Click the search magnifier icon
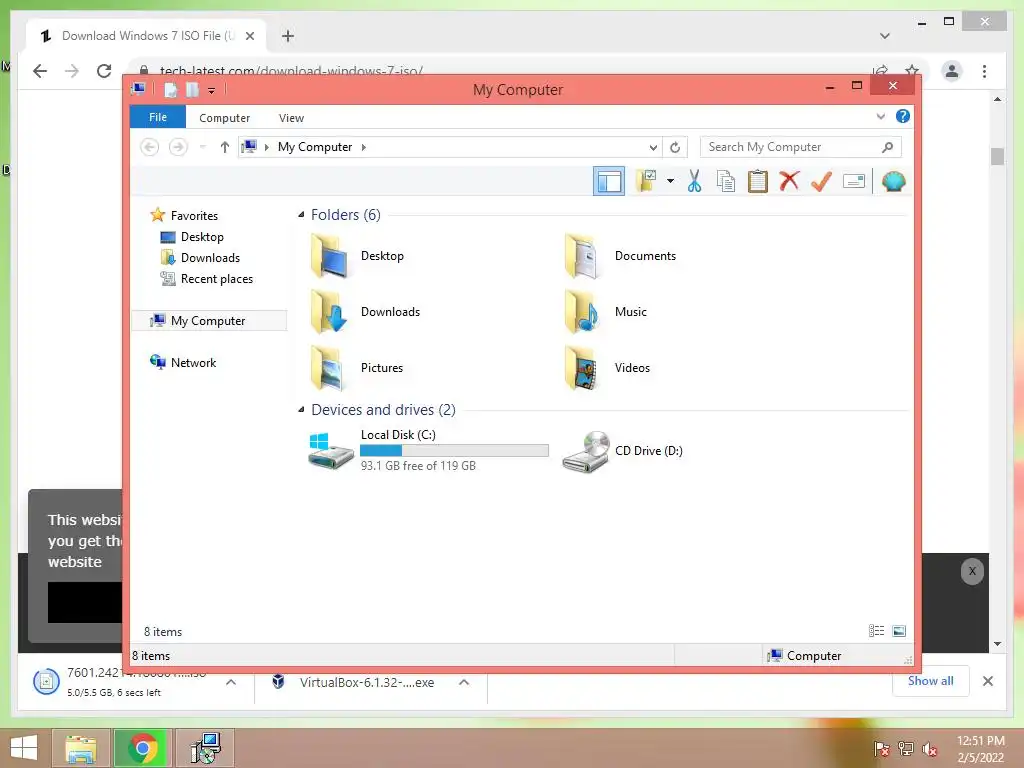This screenshot has height=768, width=1024. click(887, 147)
